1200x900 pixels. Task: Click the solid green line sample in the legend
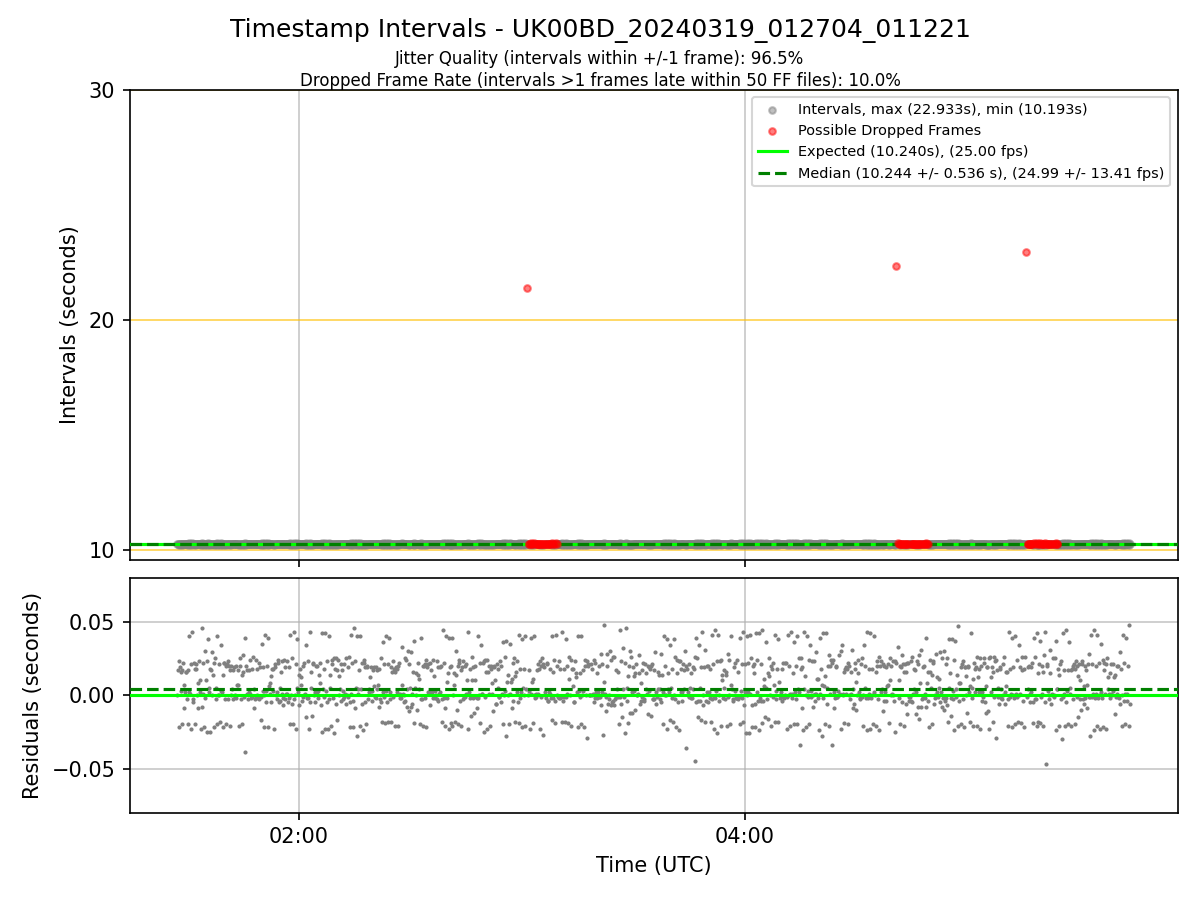pyautogui.click(x=772, y=151)
